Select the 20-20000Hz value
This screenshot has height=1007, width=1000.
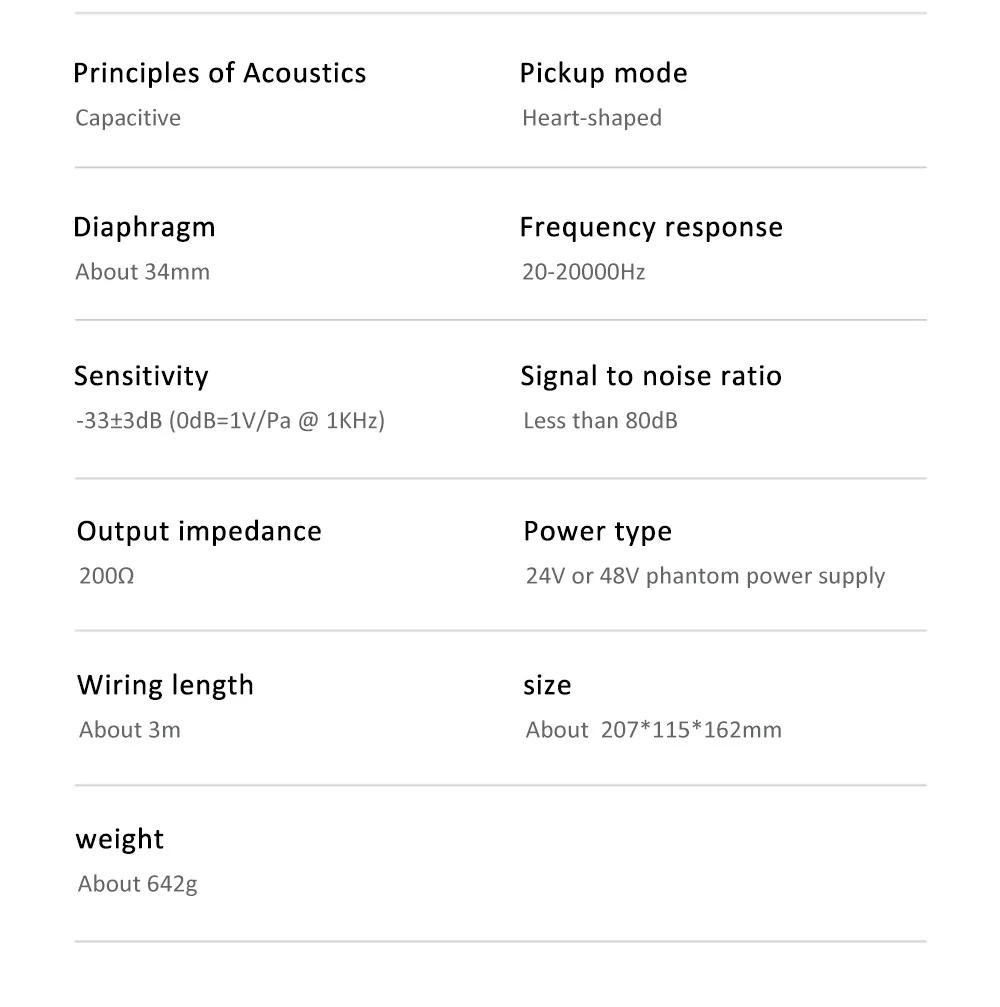(583, 272)
